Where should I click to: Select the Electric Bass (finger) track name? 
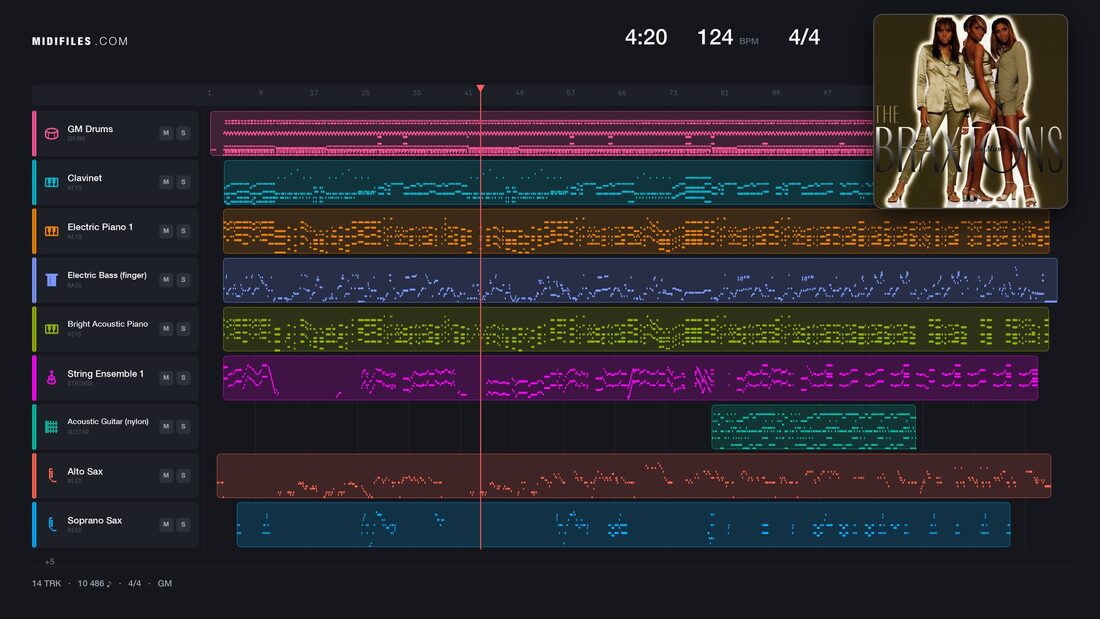pyautogui.click(x=107, y=275)
